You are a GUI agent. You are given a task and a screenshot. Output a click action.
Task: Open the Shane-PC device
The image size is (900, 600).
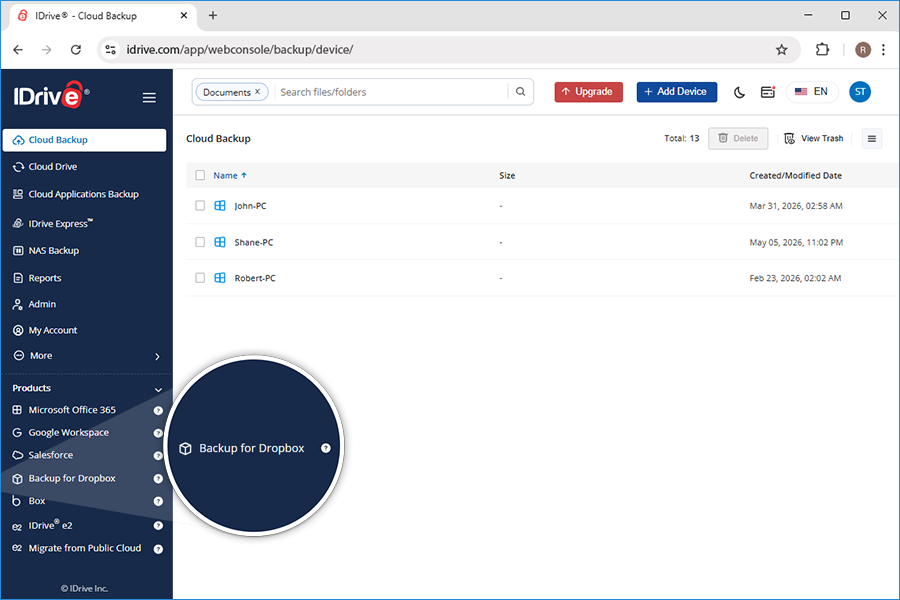pos(254,242)
